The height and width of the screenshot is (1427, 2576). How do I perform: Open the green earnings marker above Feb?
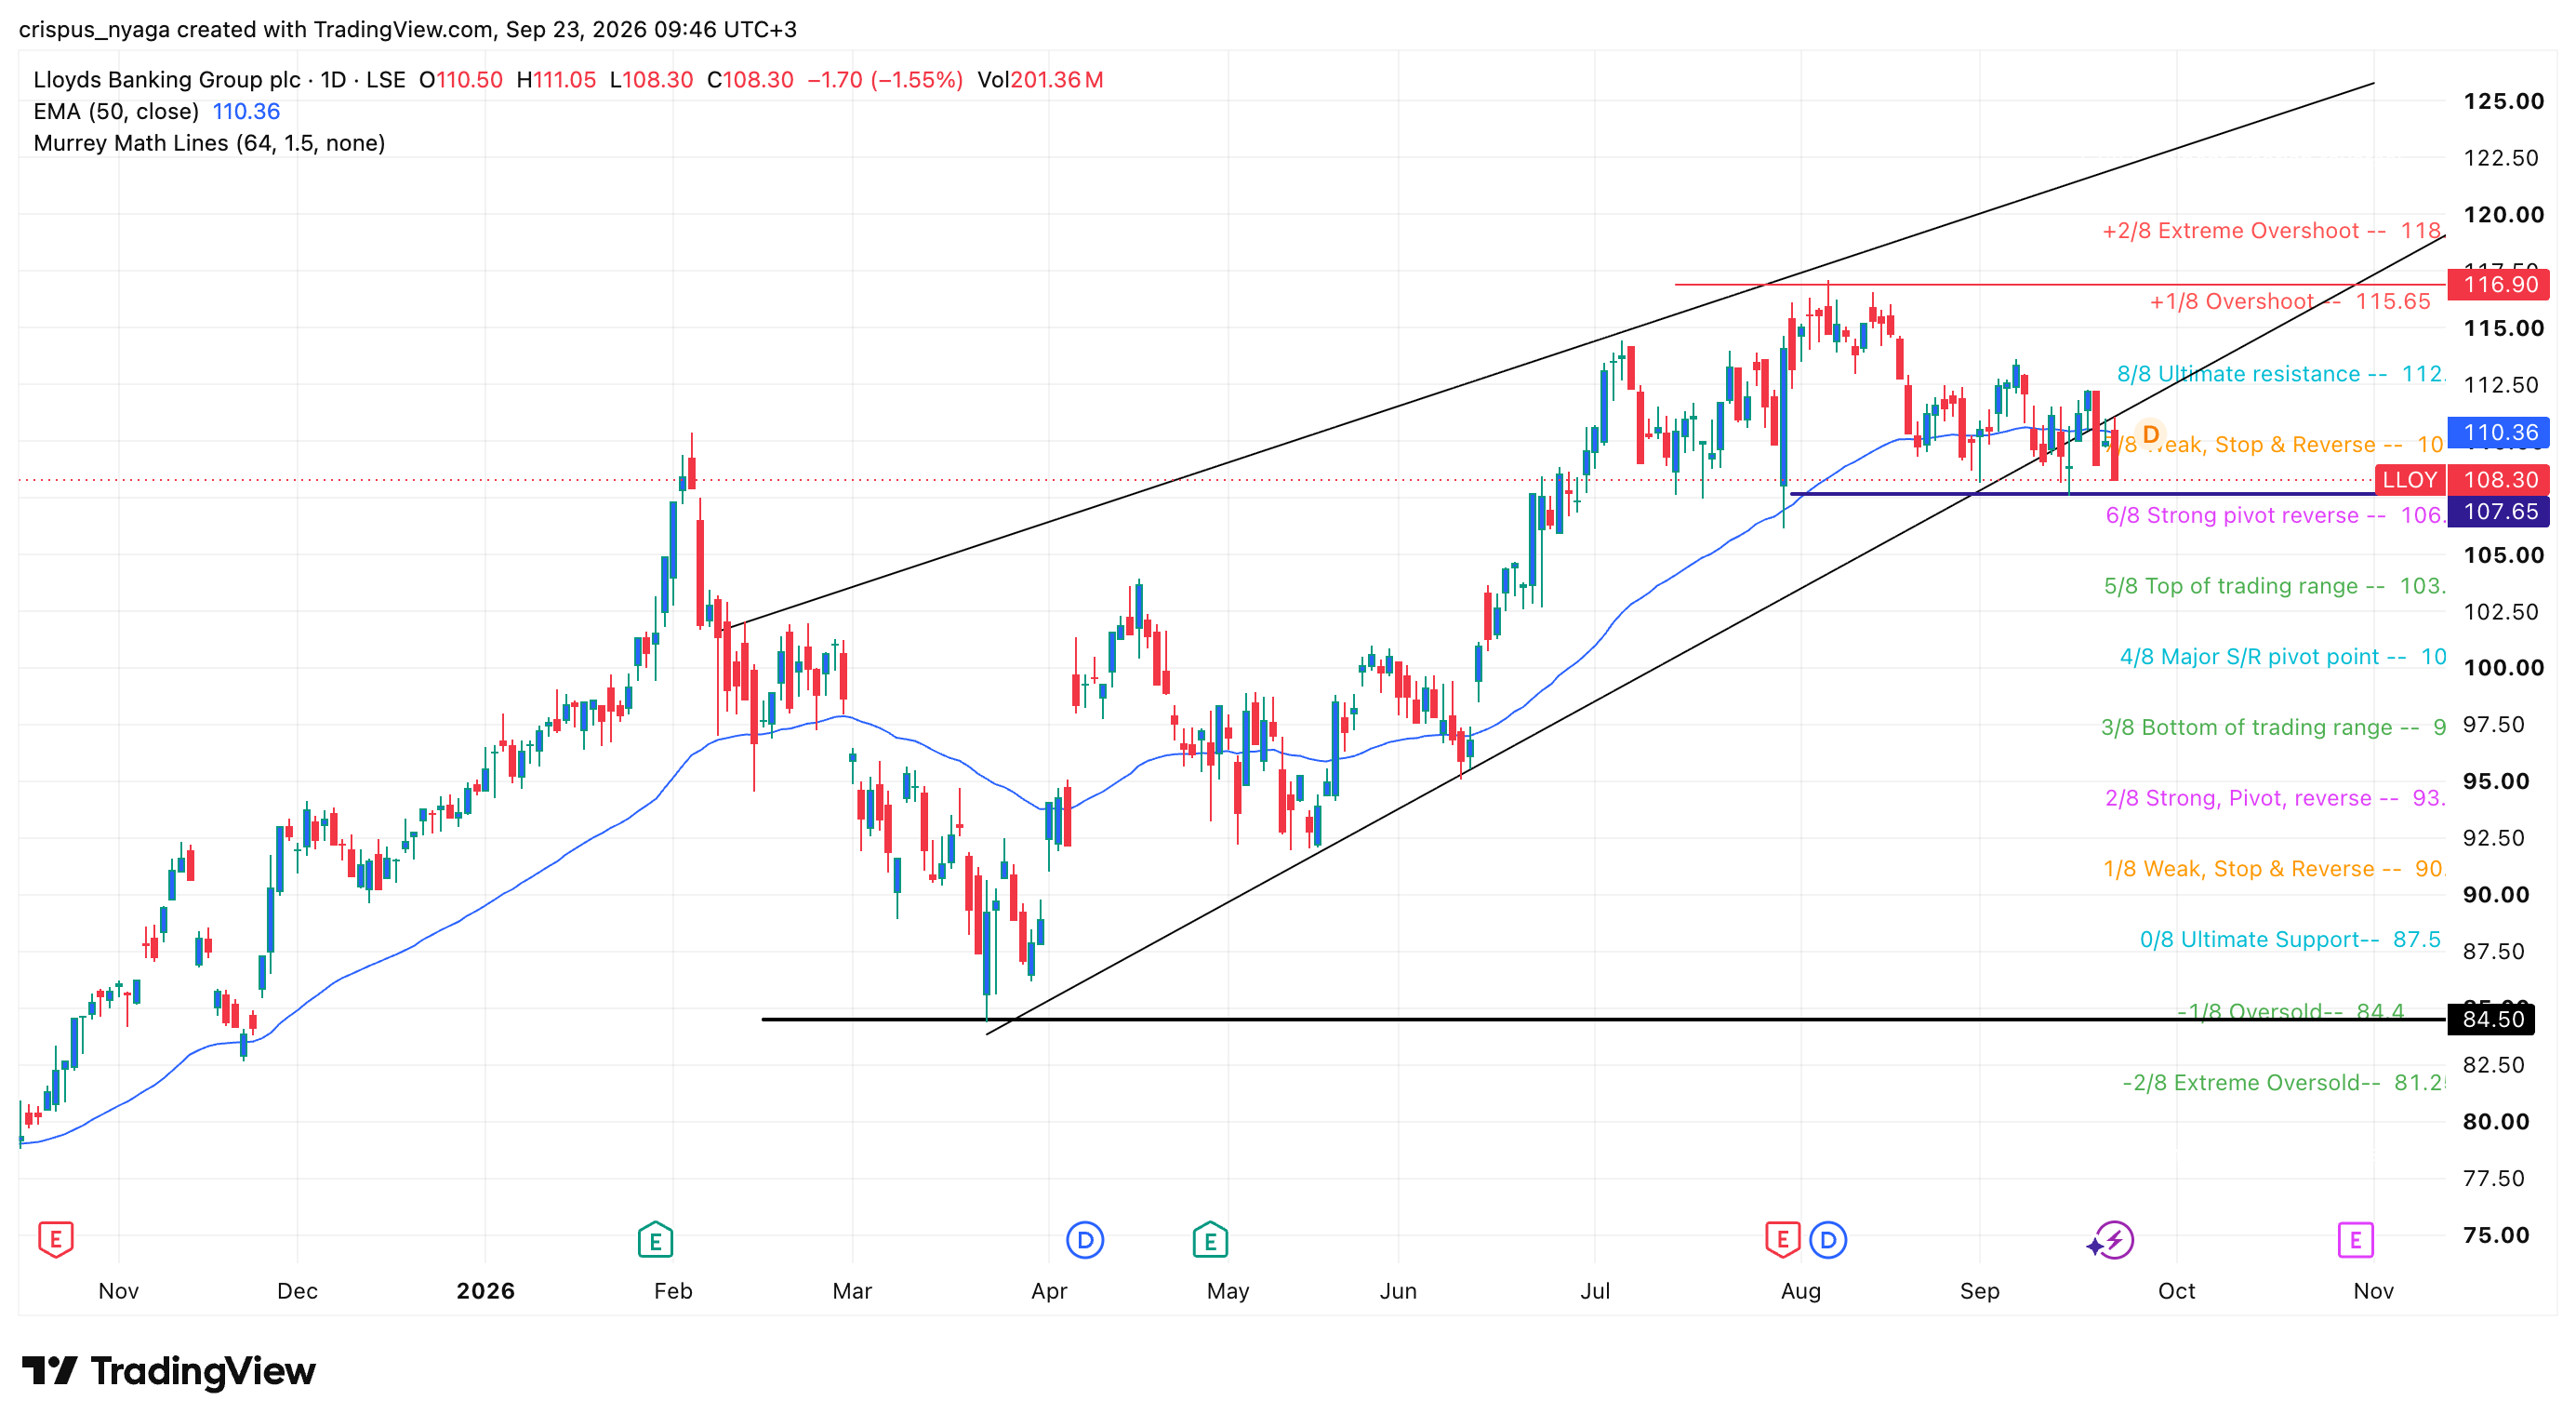tap(655, 1240)
